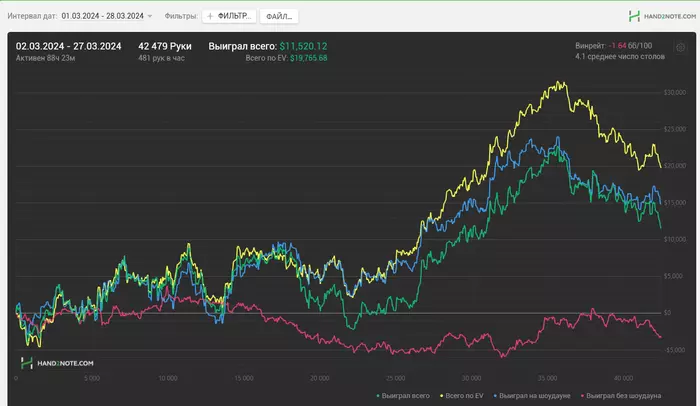Toggle 'Всего по EV' yellow legend series

(470, 396)
